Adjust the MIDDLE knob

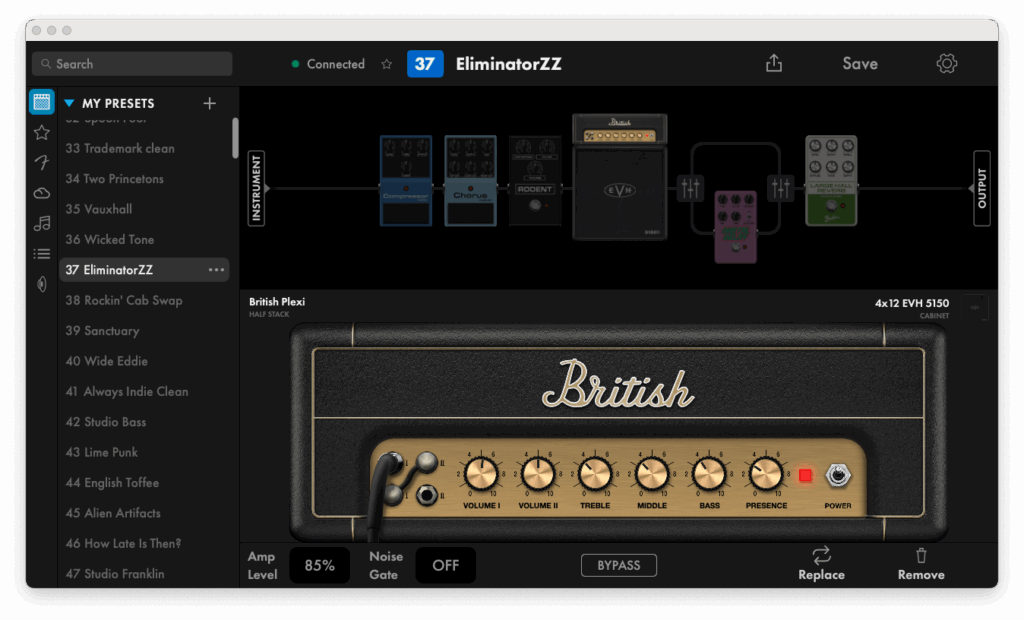(652, 474)
